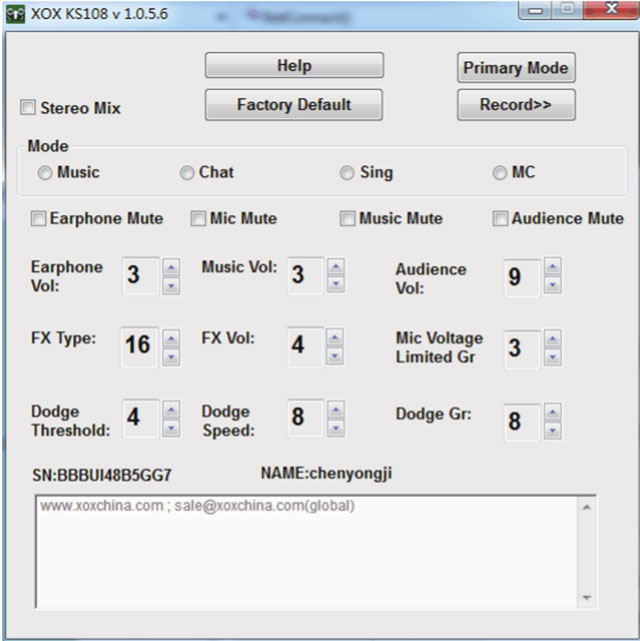Toggle the Audience Mute checkbox

coord(500,218)
